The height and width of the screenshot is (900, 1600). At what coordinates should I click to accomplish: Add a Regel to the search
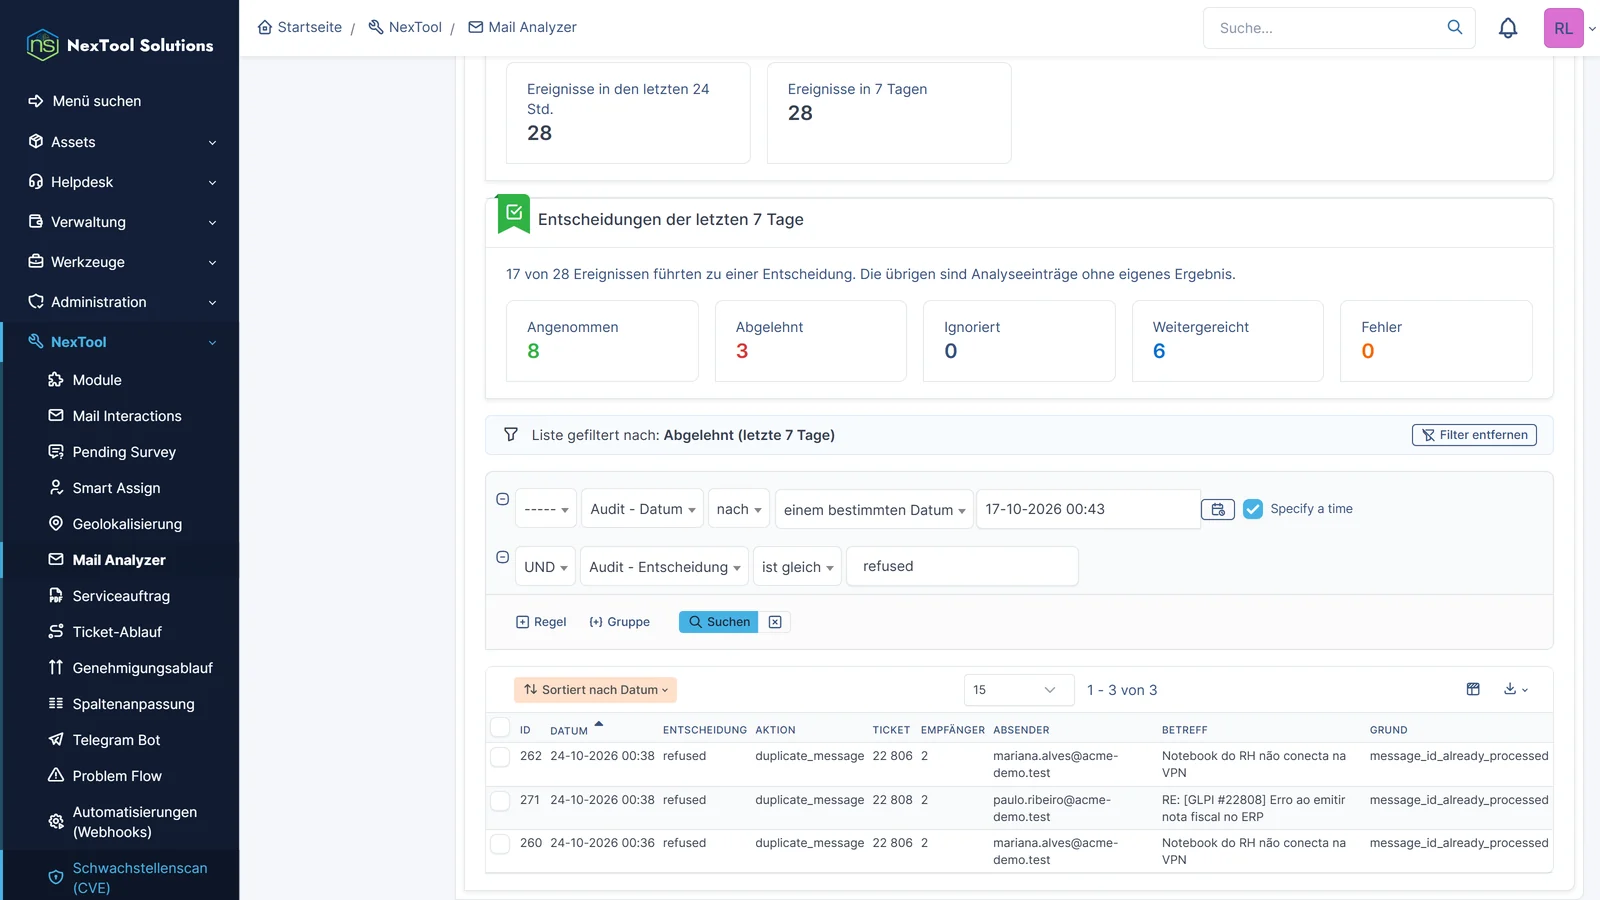[541, 622]
